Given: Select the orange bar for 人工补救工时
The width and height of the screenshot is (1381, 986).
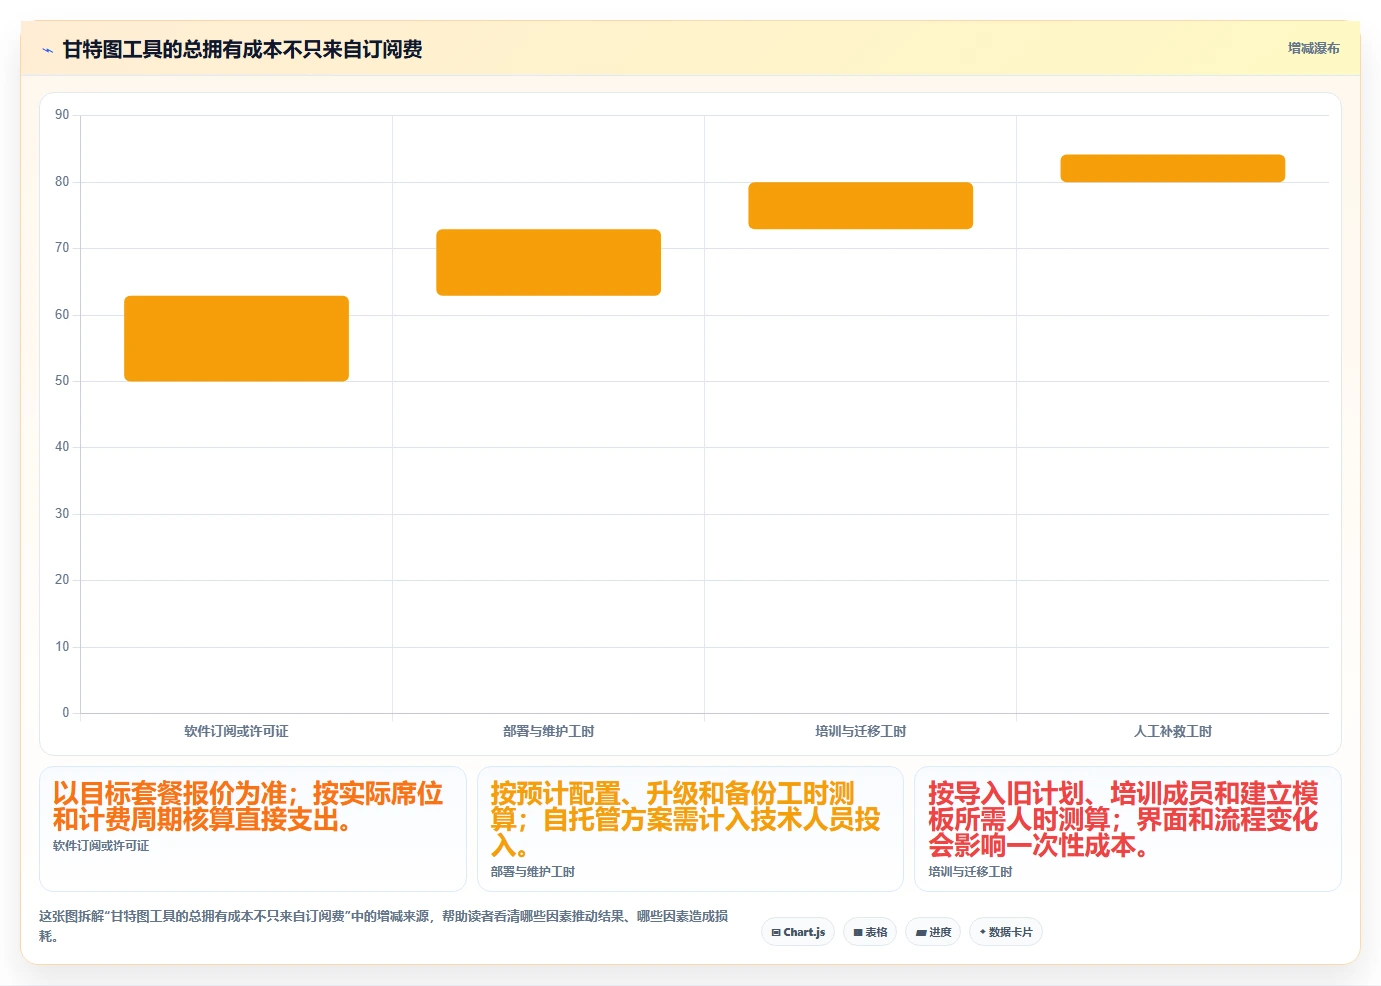Looking at the screenshot, I should [1172, 168].
